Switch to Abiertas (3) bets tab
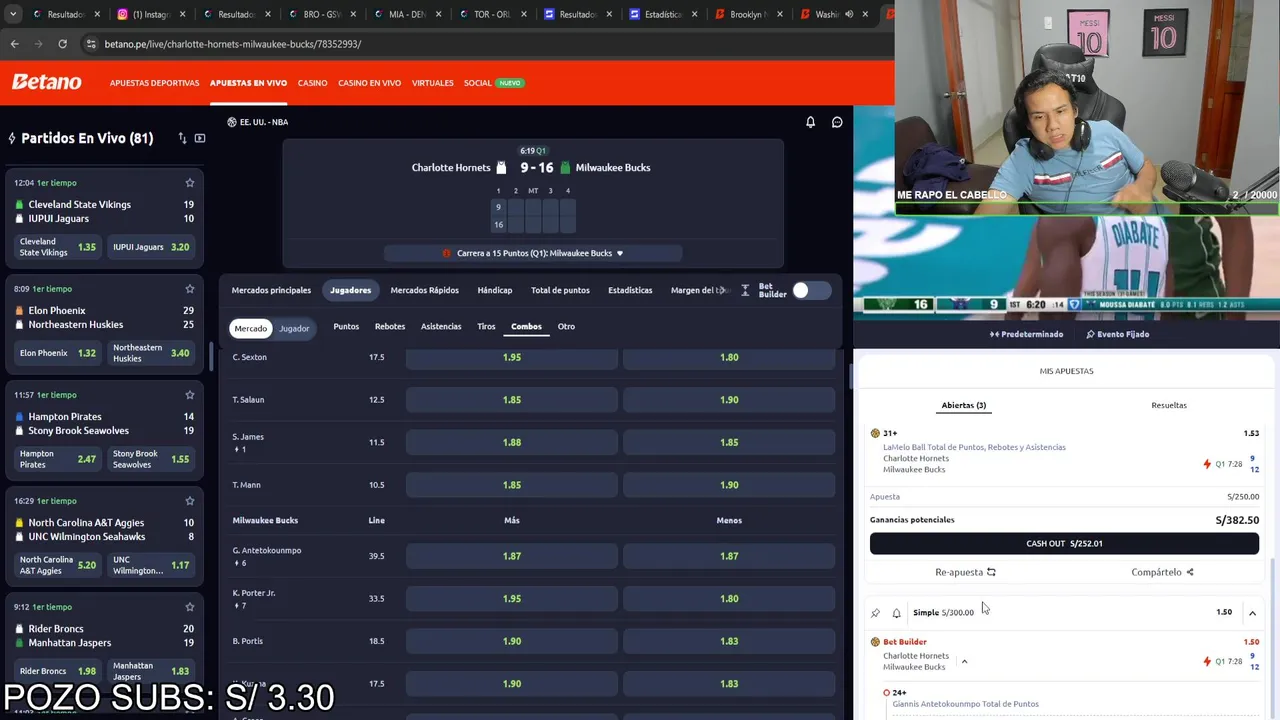1280x720 pixels. 964,405
